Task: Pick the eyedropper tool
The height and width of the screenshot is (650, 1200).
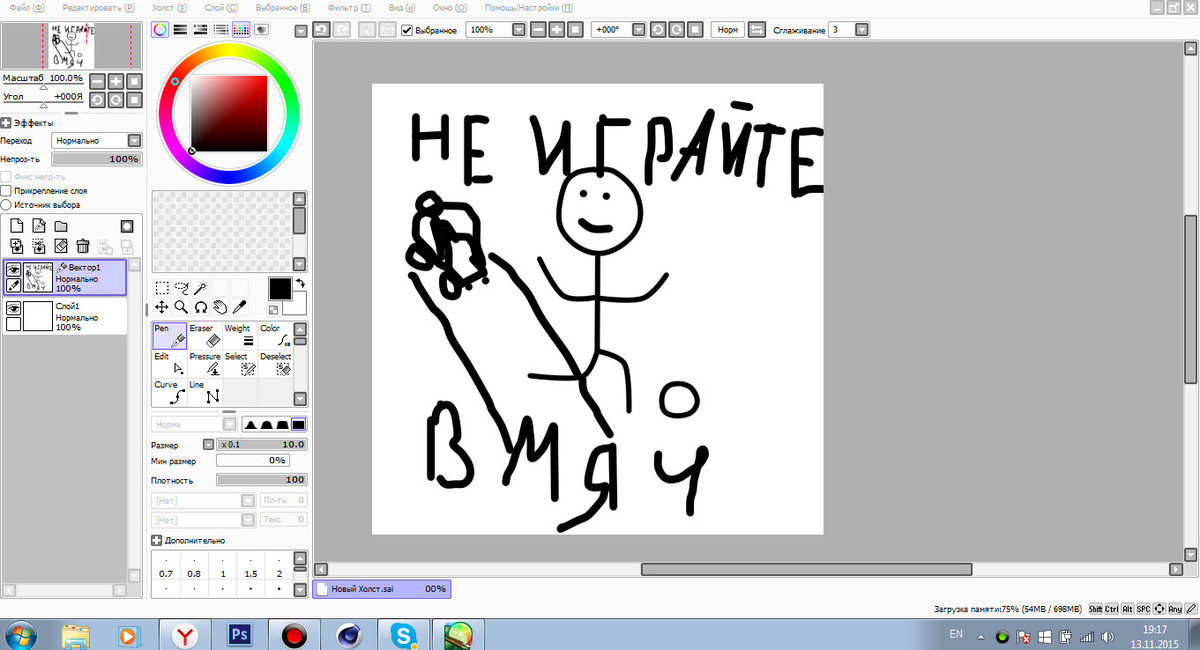Action: point(239,307)
